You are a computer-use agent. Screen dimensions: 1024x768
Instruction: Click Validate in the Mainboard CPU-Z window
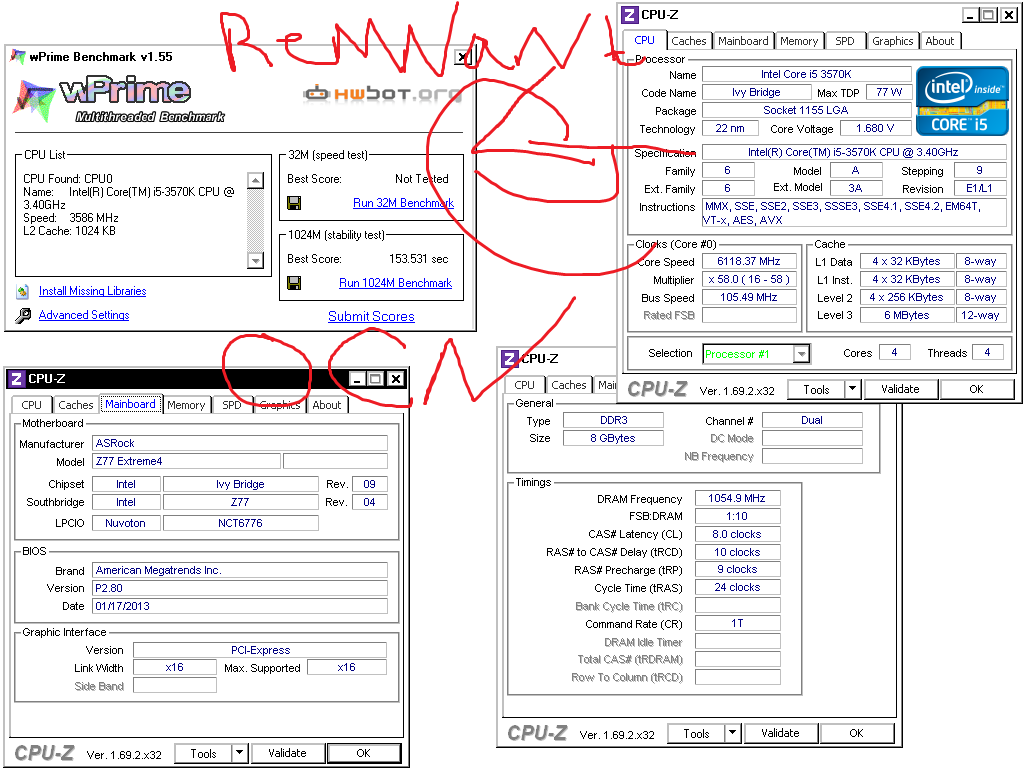tap(287, 753)
